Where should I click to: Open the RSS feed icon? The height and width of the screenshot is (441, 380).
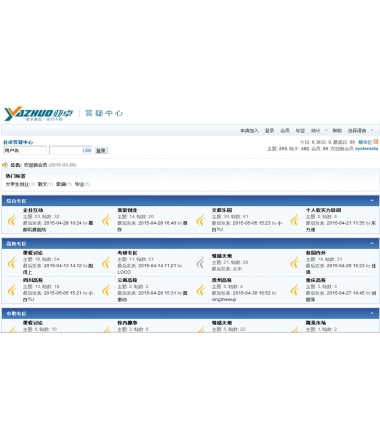point(376,142)
